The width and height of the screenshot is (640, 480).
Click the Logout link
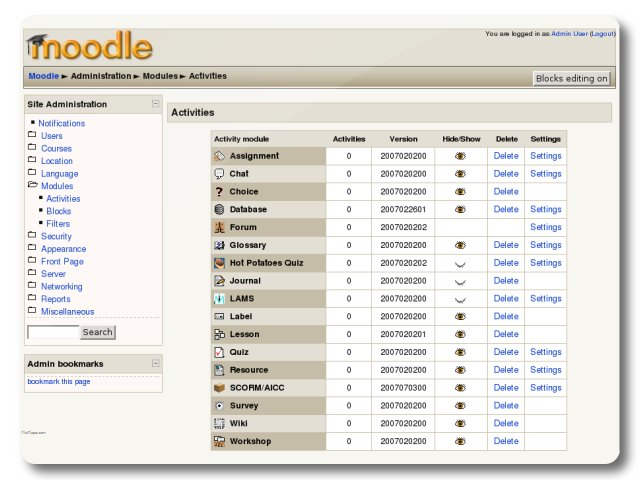point(602,33)
